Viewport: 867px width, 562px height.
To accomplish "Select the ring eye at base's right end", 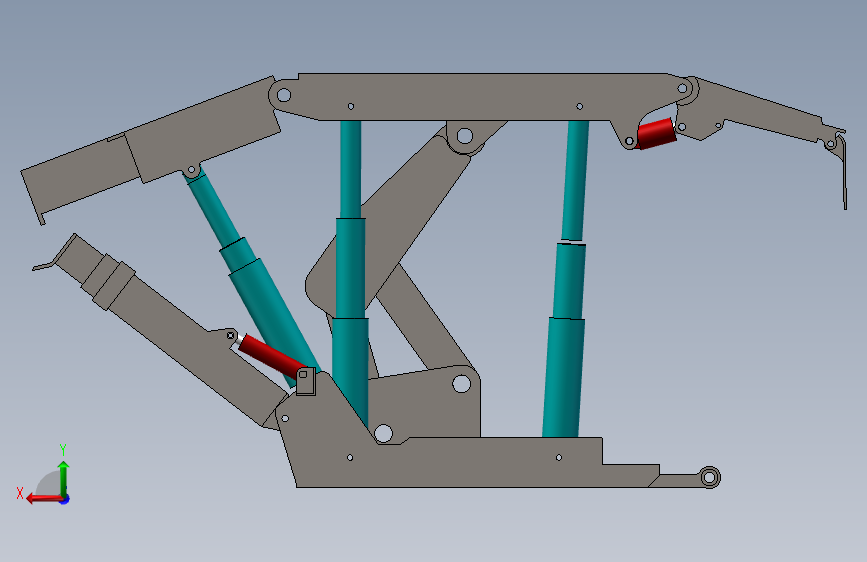I will [x=710, y=477].
